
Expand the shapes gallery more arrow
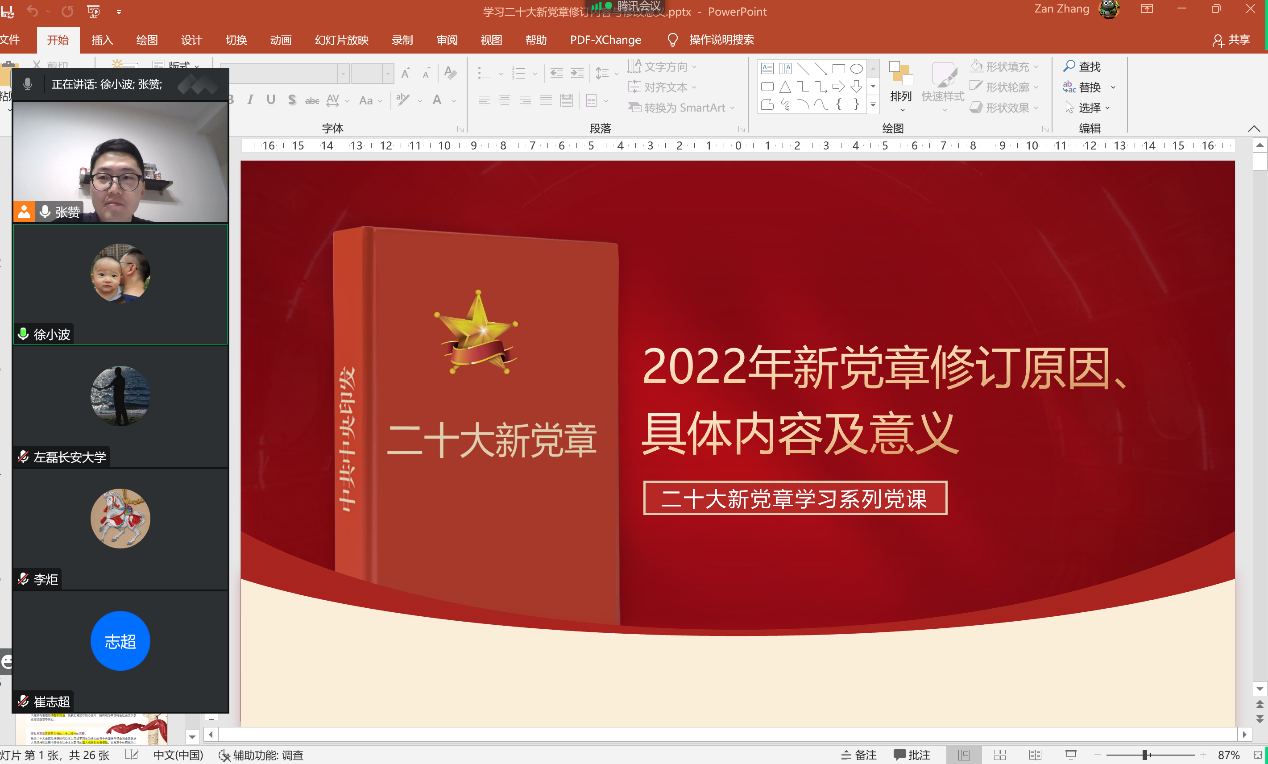pos(873,105)
